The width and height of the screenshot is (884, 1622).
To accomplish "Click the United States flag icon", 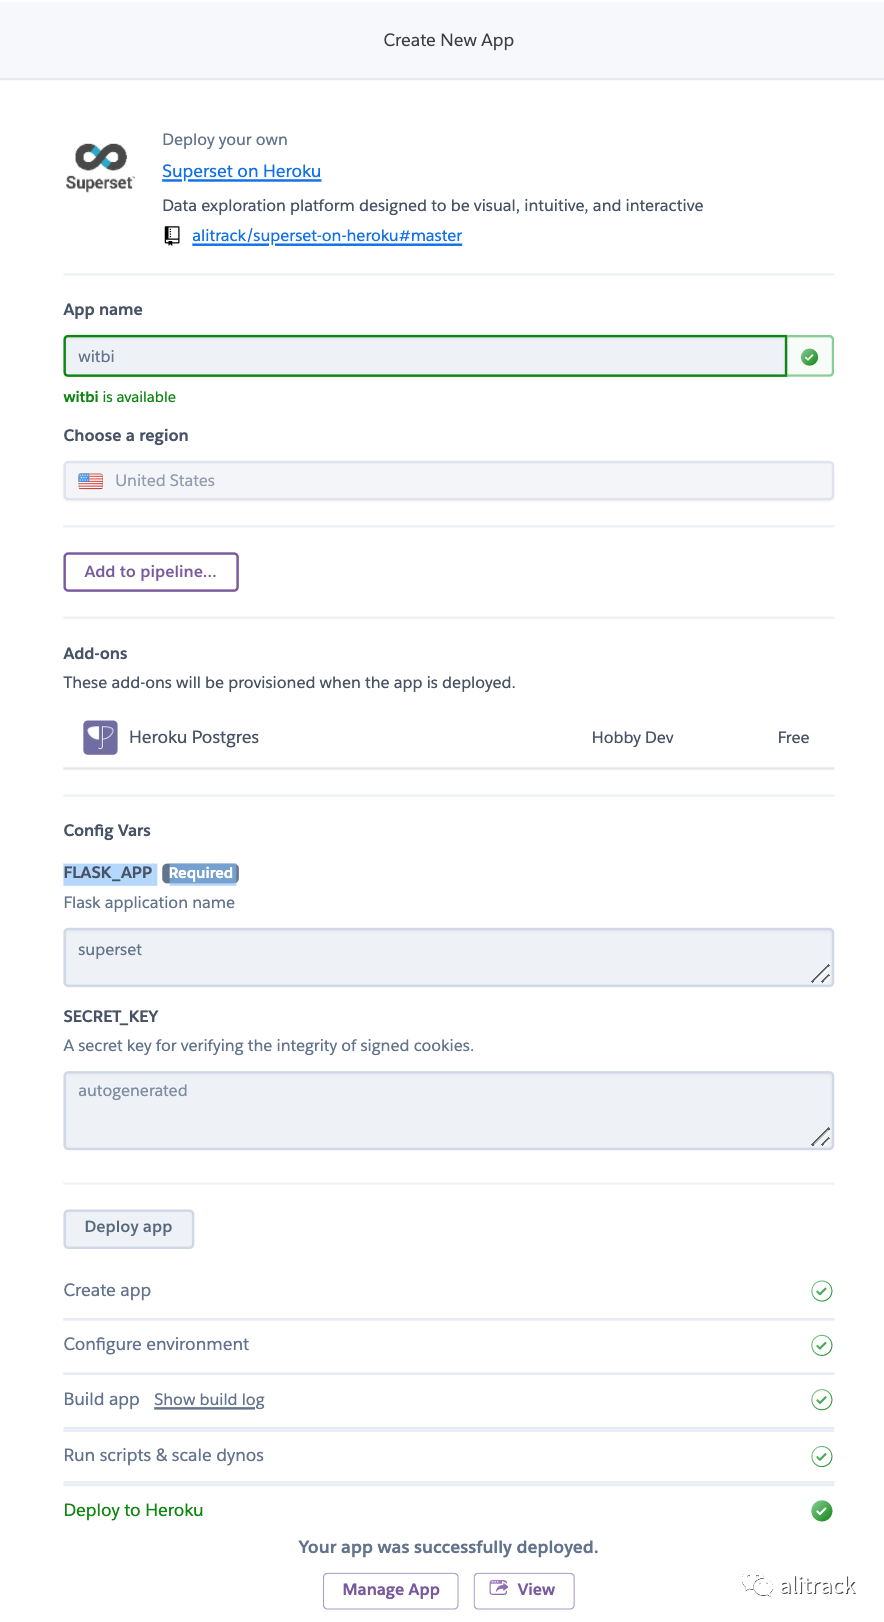I will click(x=91, y=481).
